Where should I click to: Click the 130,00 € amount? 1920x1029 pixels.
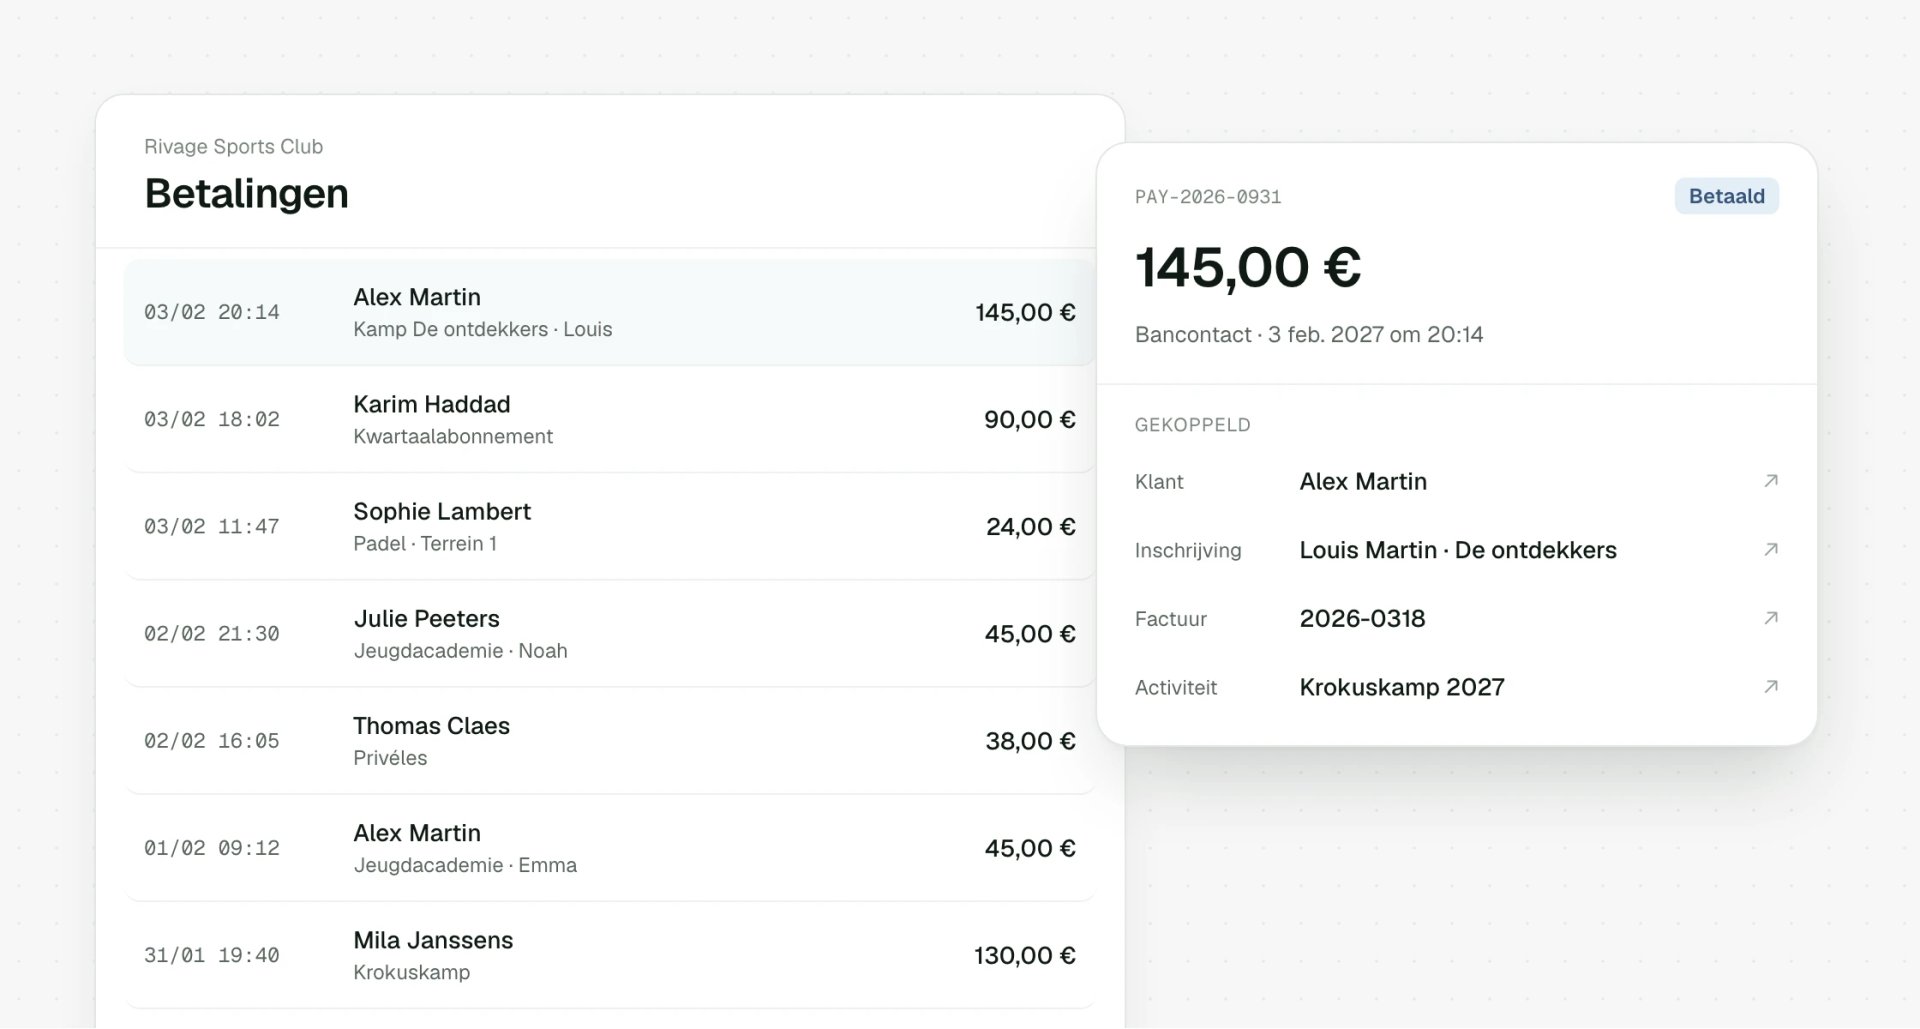tap(1024, 955)
